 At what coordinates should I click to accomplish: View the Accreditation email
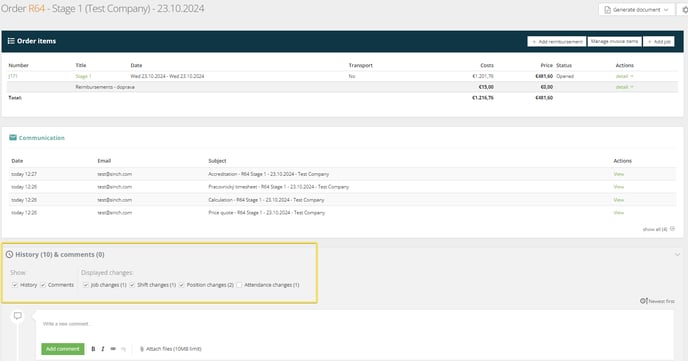click(618, 174)
